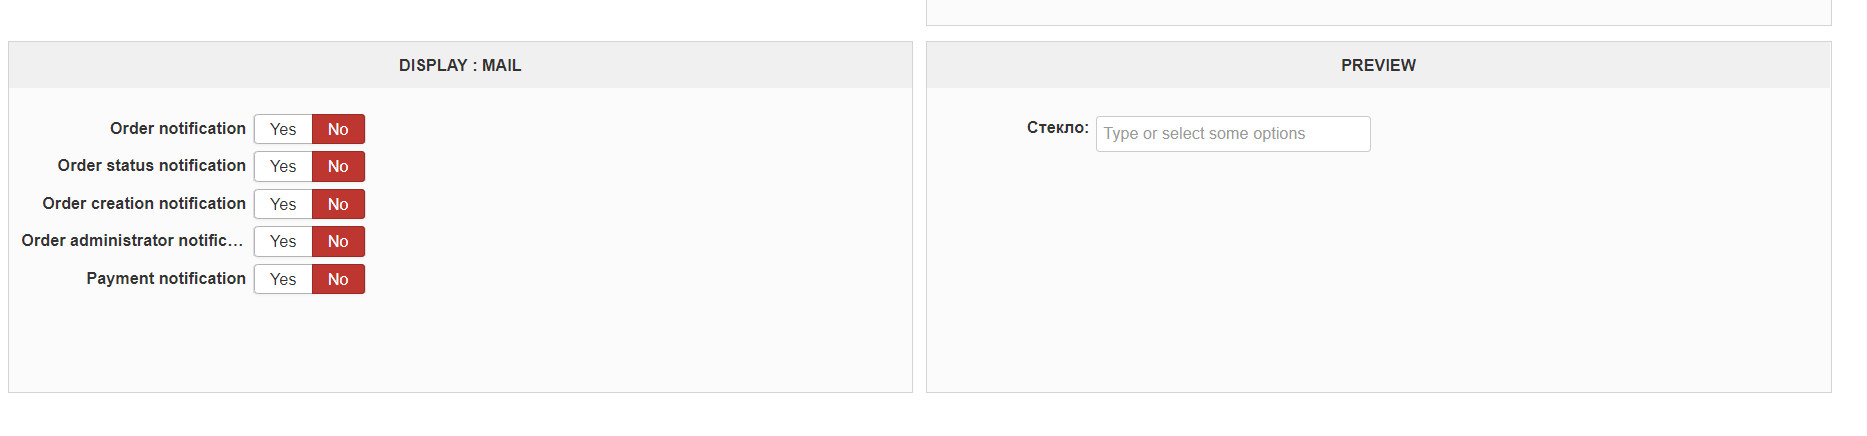1867x436 pixels.
Task: Click No for Order administrator notification
Action: (x=338, y=241)
